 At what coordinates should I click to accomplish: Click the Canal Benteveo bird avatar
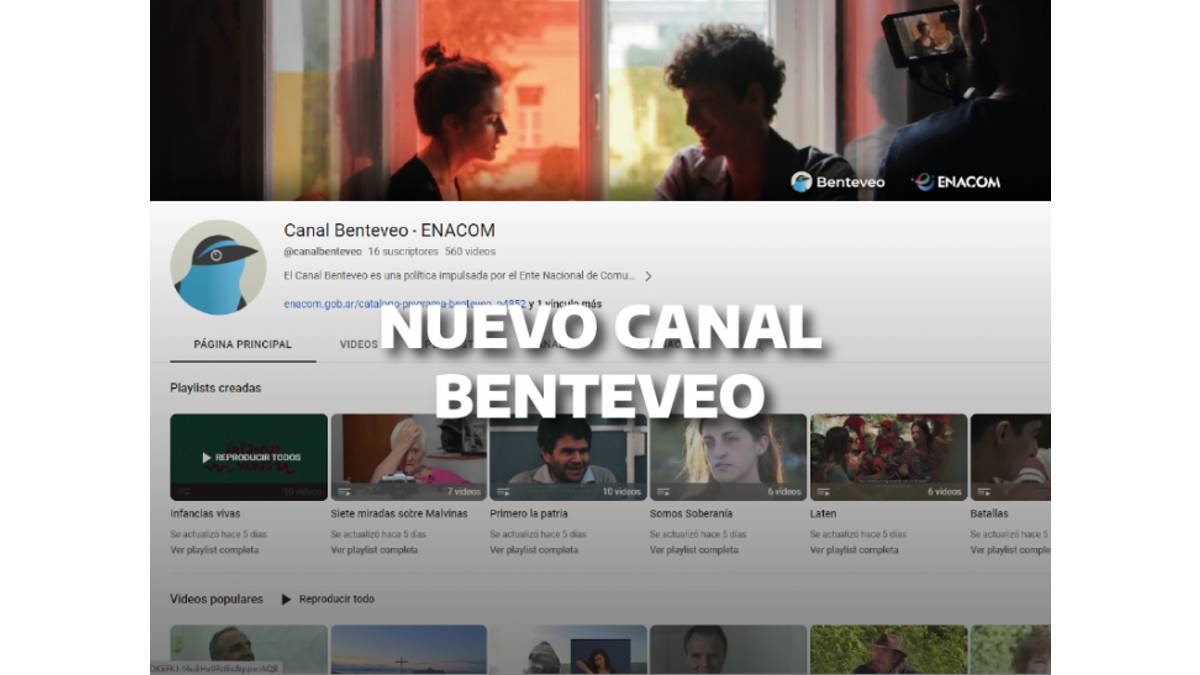click(x=218, y=267)
